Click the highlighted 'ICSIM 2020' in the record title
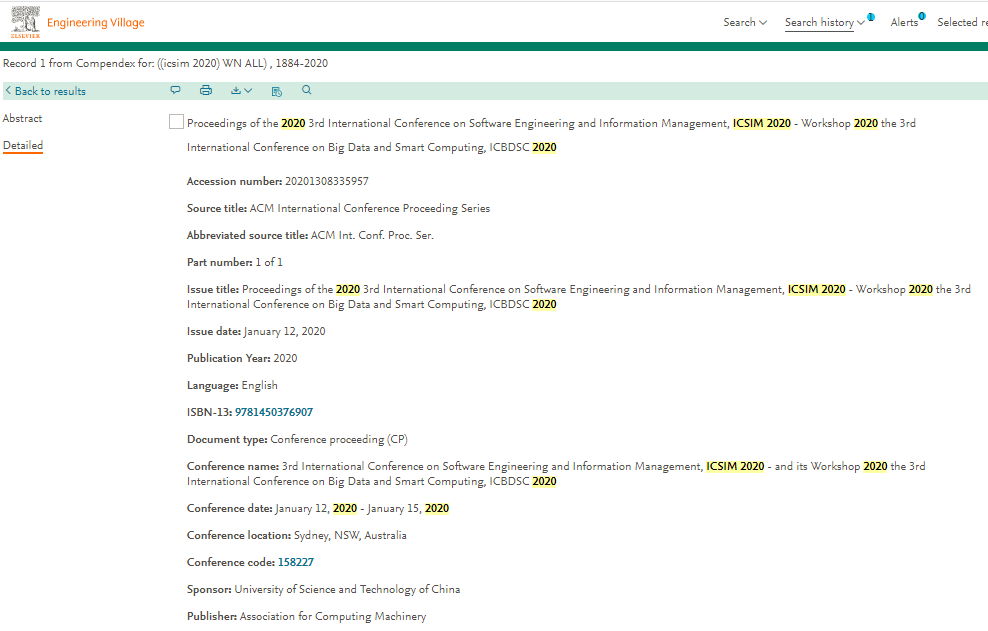This screenshot has height=631, width=988. (762, 124)
